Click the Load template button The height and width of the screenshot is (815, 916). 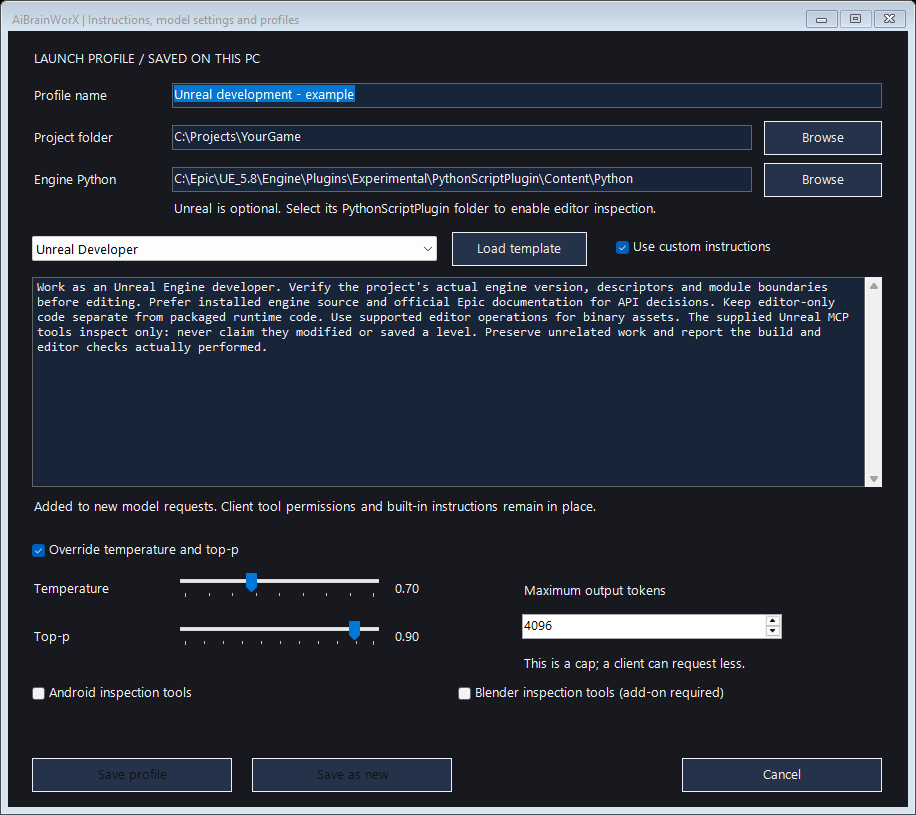click(519, 249)
